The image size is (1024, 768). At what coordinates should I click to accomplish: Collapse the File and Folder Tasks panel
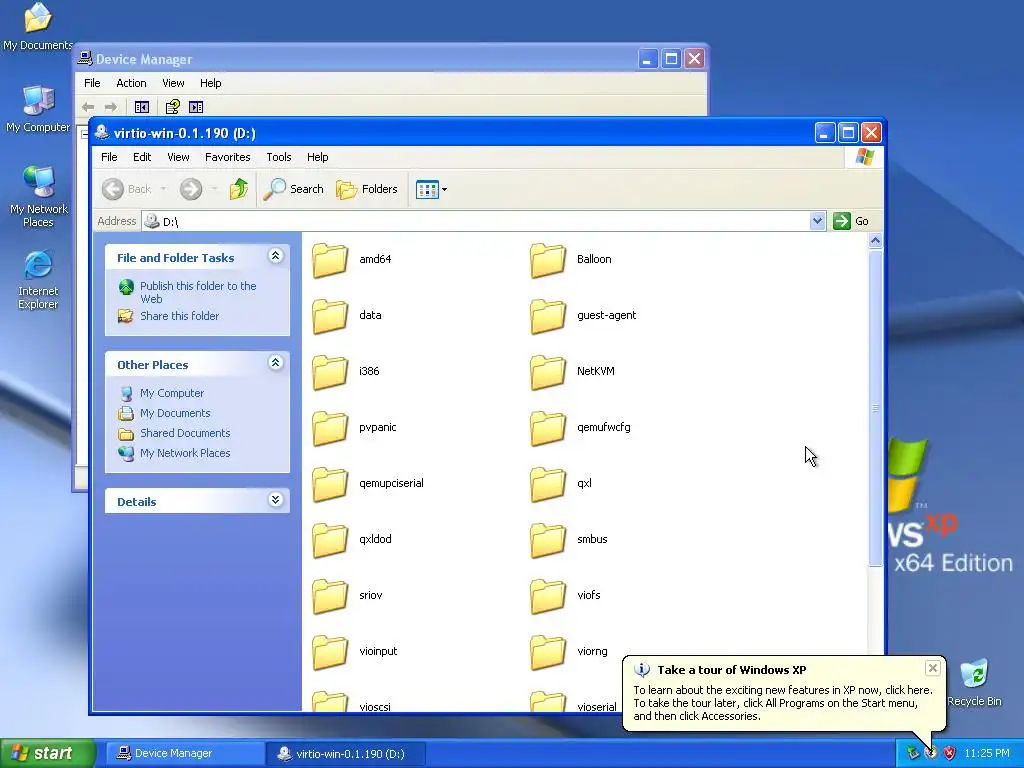coord(276,256)
